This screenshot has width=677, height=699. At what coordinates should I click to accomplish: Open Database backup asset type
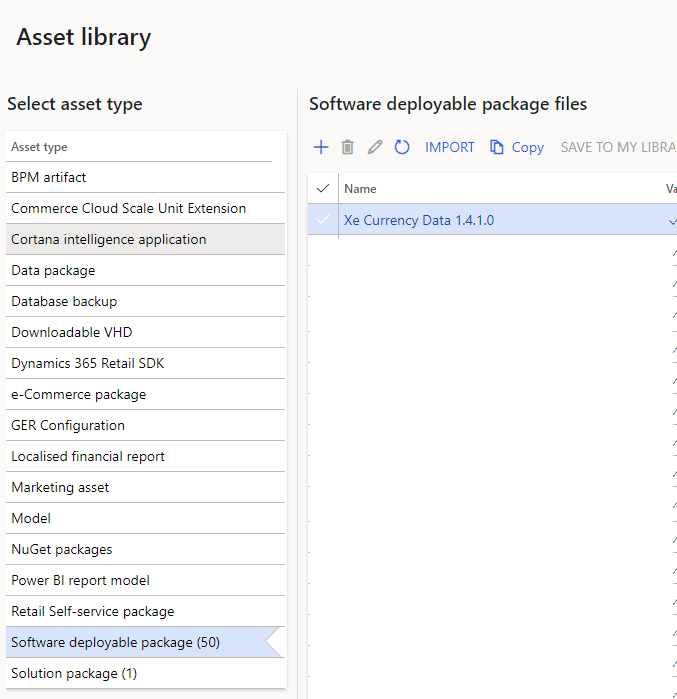tap(64, 301)
